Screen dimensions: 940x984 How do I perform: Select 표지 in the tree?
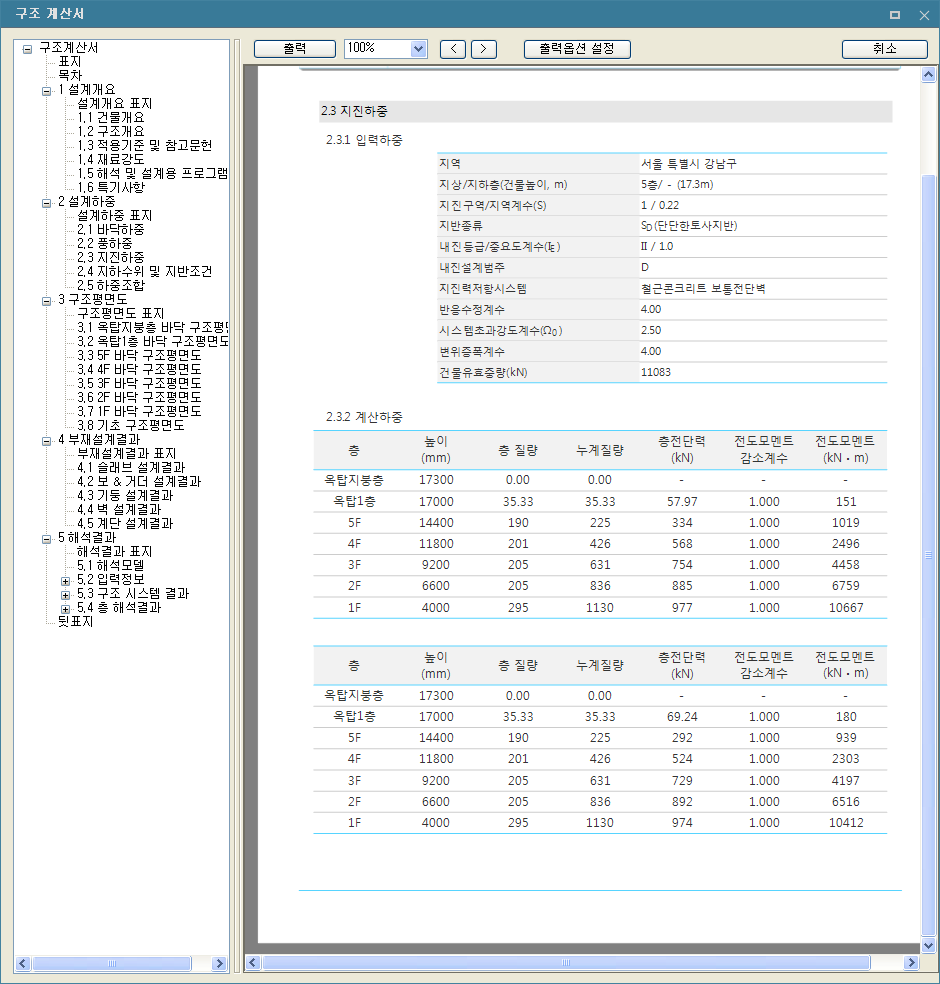[x=70, y=62]
